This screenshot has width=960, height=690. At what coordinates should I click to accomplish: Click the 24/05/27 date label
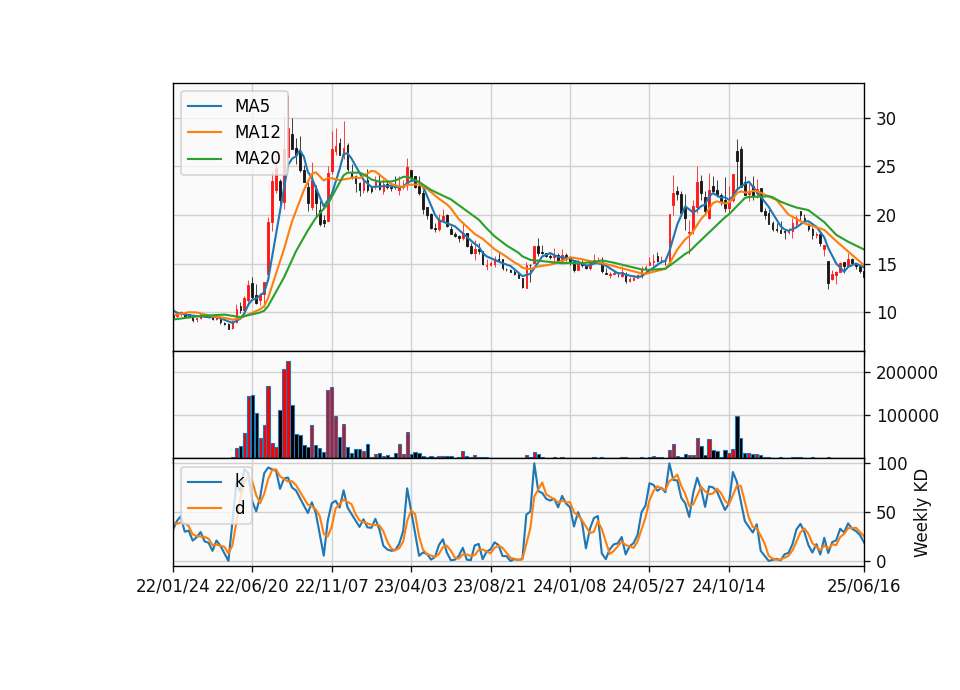tap(649, 586)
